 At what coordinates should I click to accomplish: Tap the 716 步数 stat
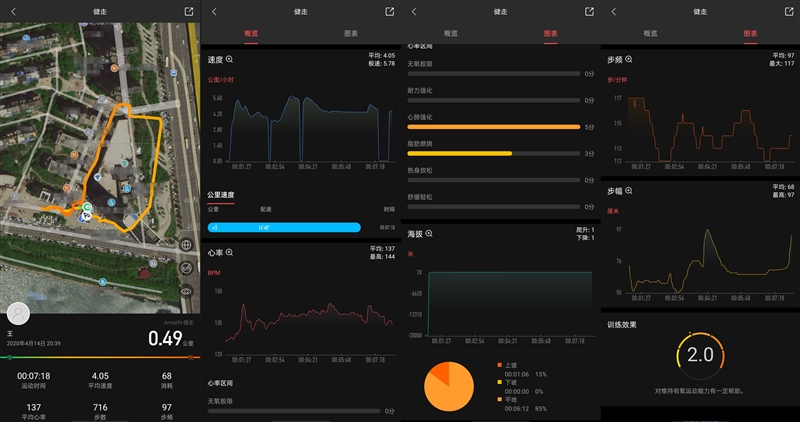coord(100,412)
